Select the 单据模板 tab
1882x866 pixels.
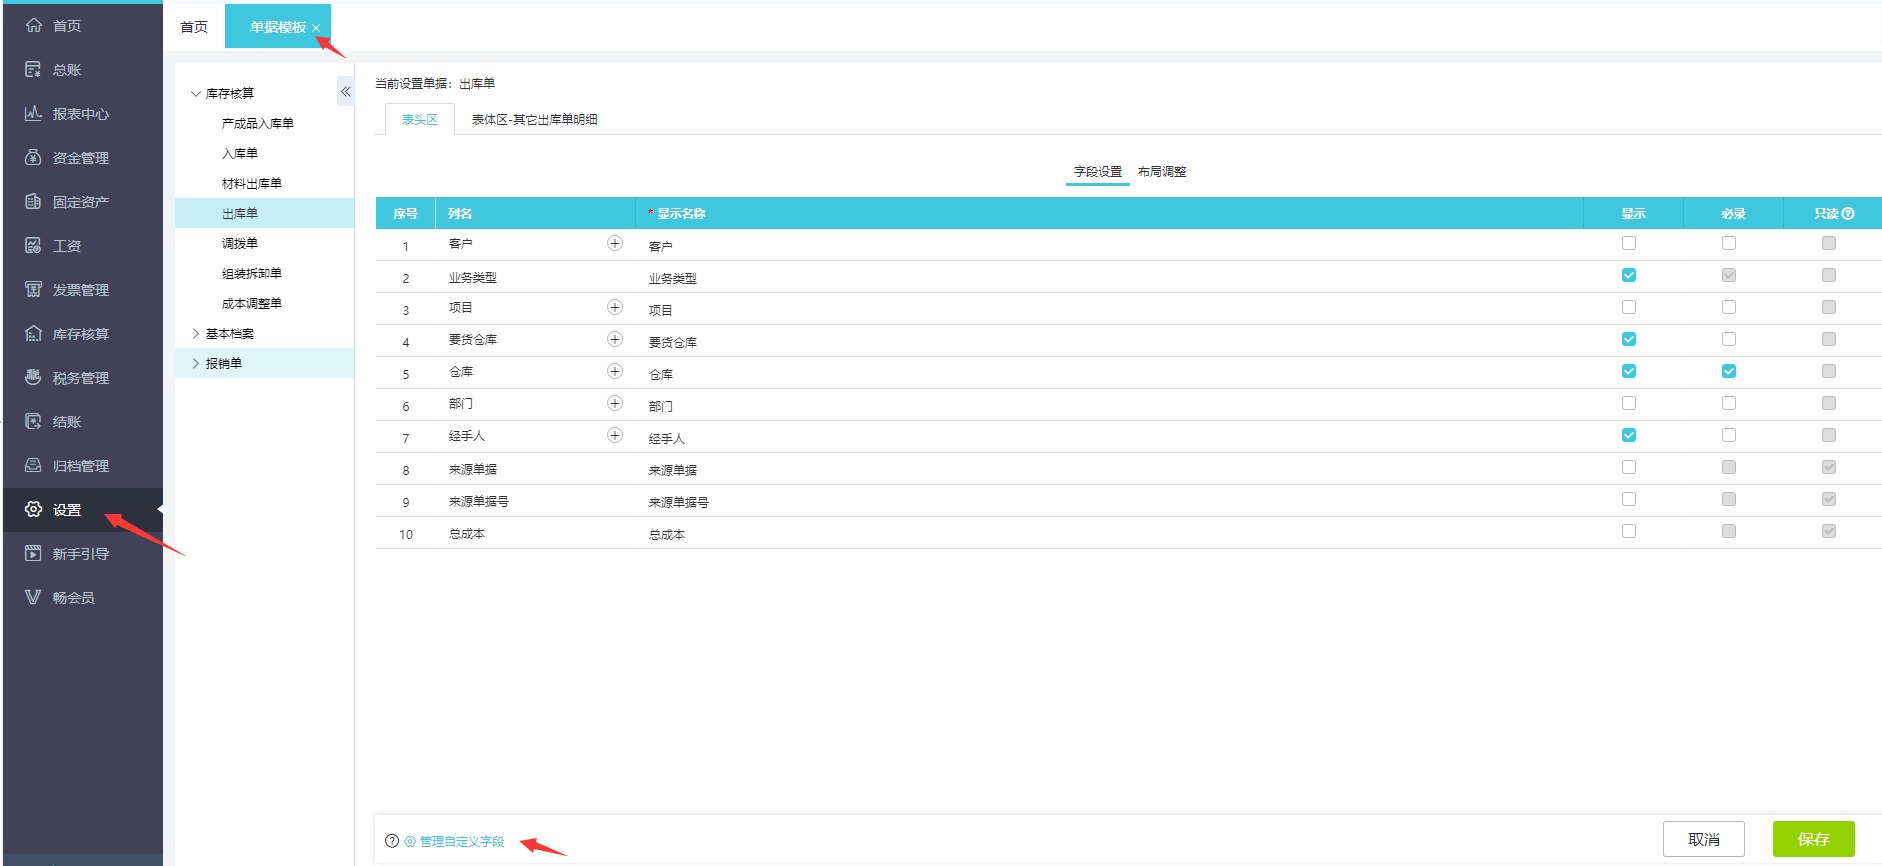point(278,27)
